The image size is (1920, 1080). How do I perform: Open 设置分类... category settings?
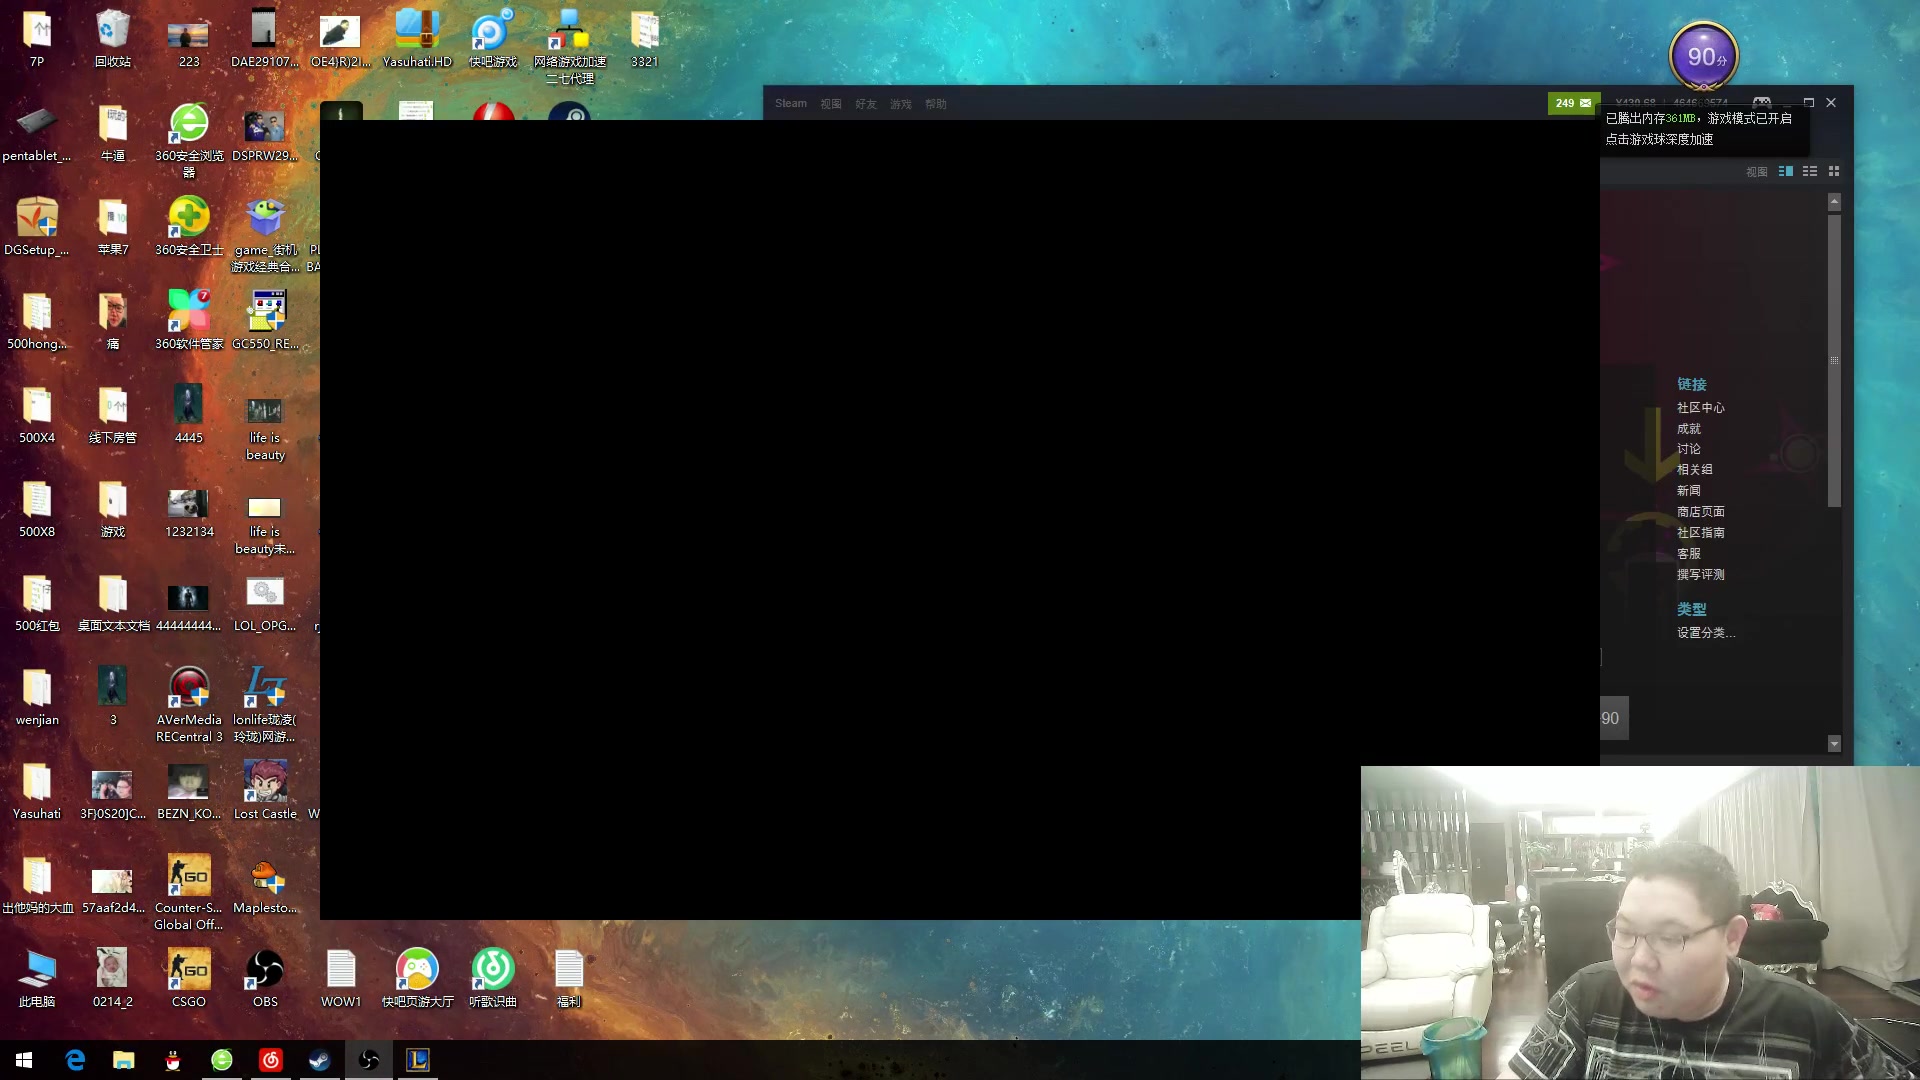(1706, 633)
